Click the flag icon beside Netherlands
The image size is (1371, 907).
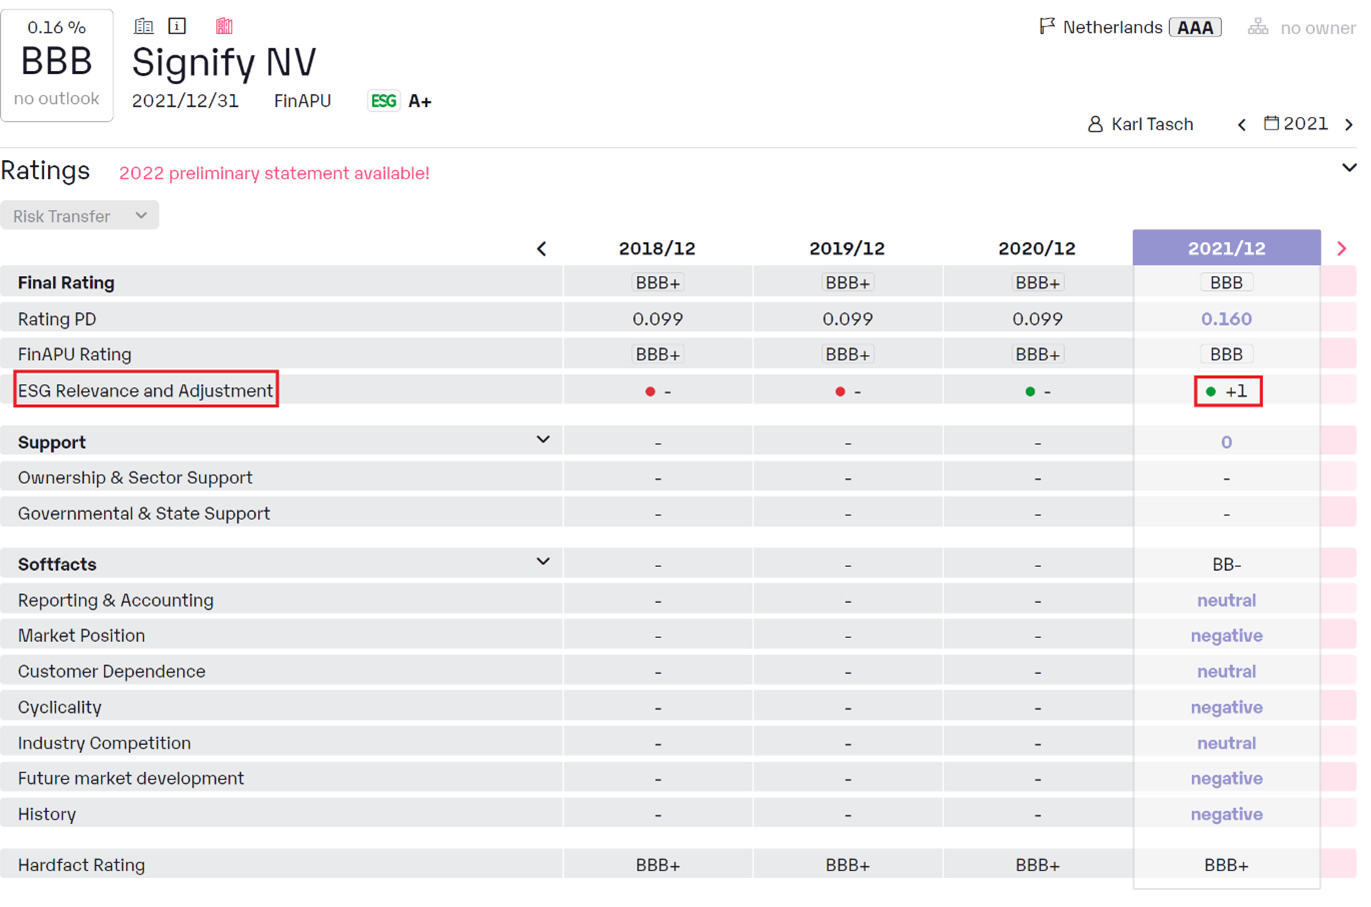[1047, 26]
